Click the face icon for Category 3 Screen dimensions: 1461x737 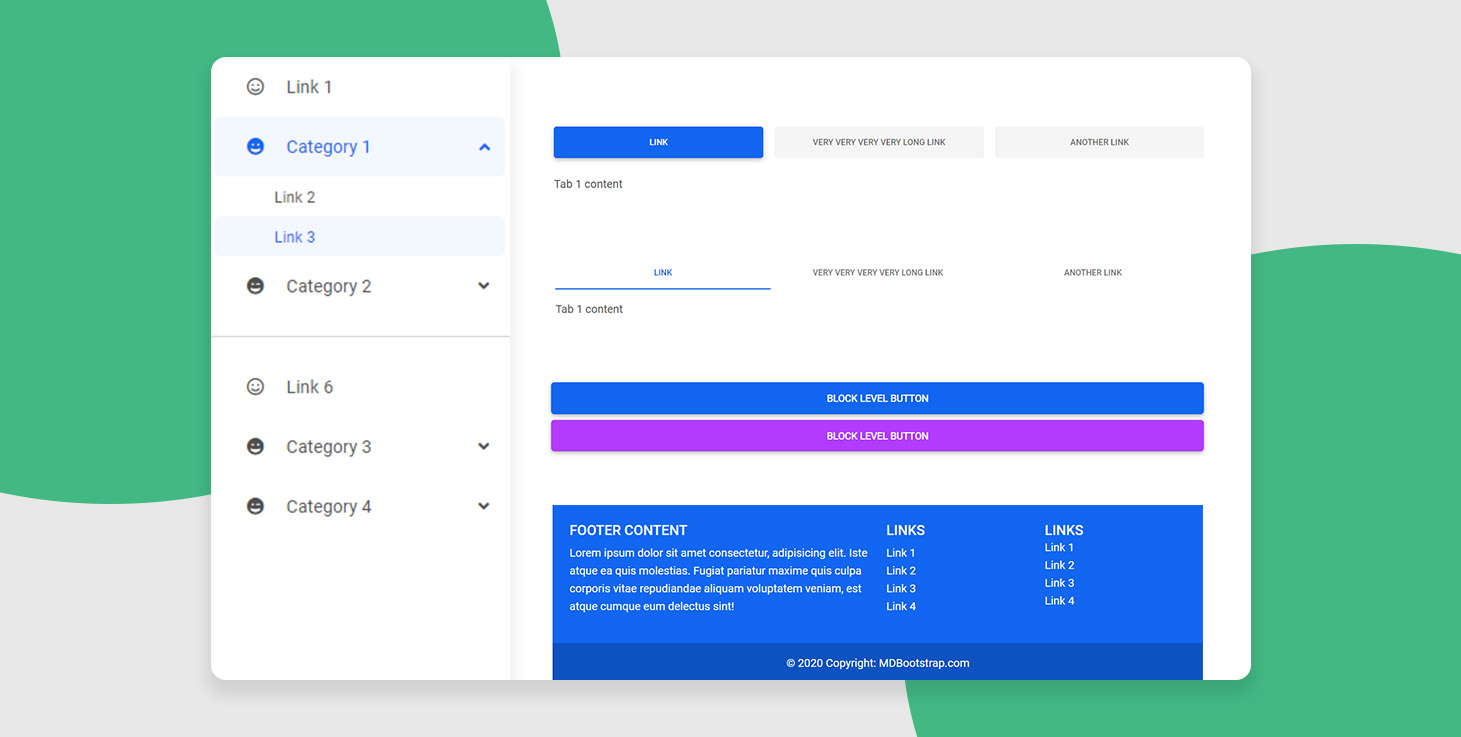(x=255, y=447)
